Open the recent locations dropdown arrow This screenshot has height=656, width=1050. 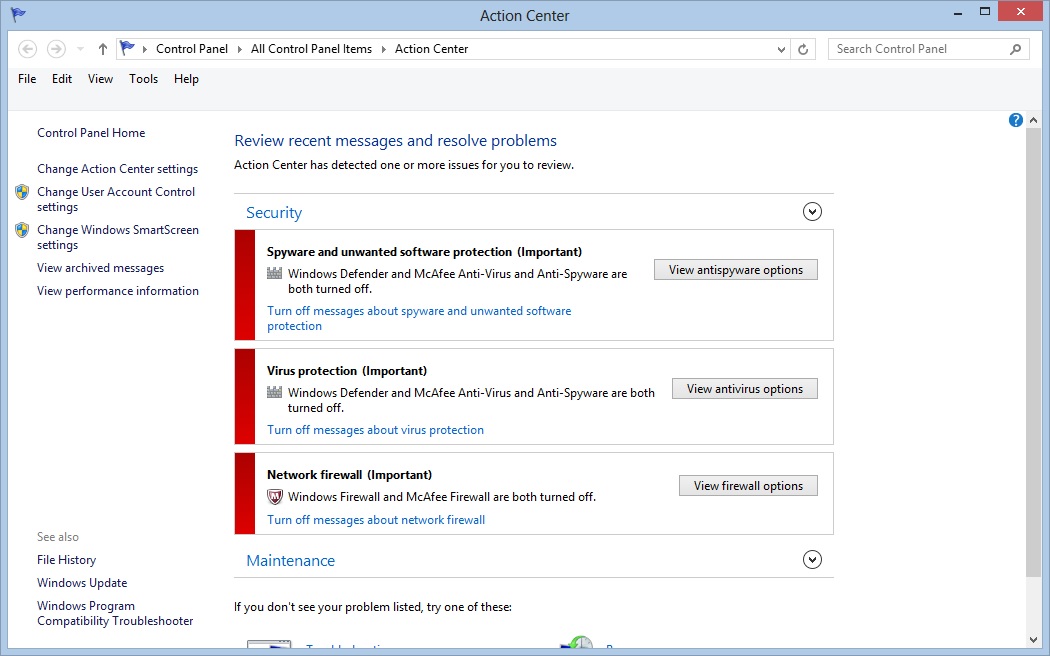81,49
